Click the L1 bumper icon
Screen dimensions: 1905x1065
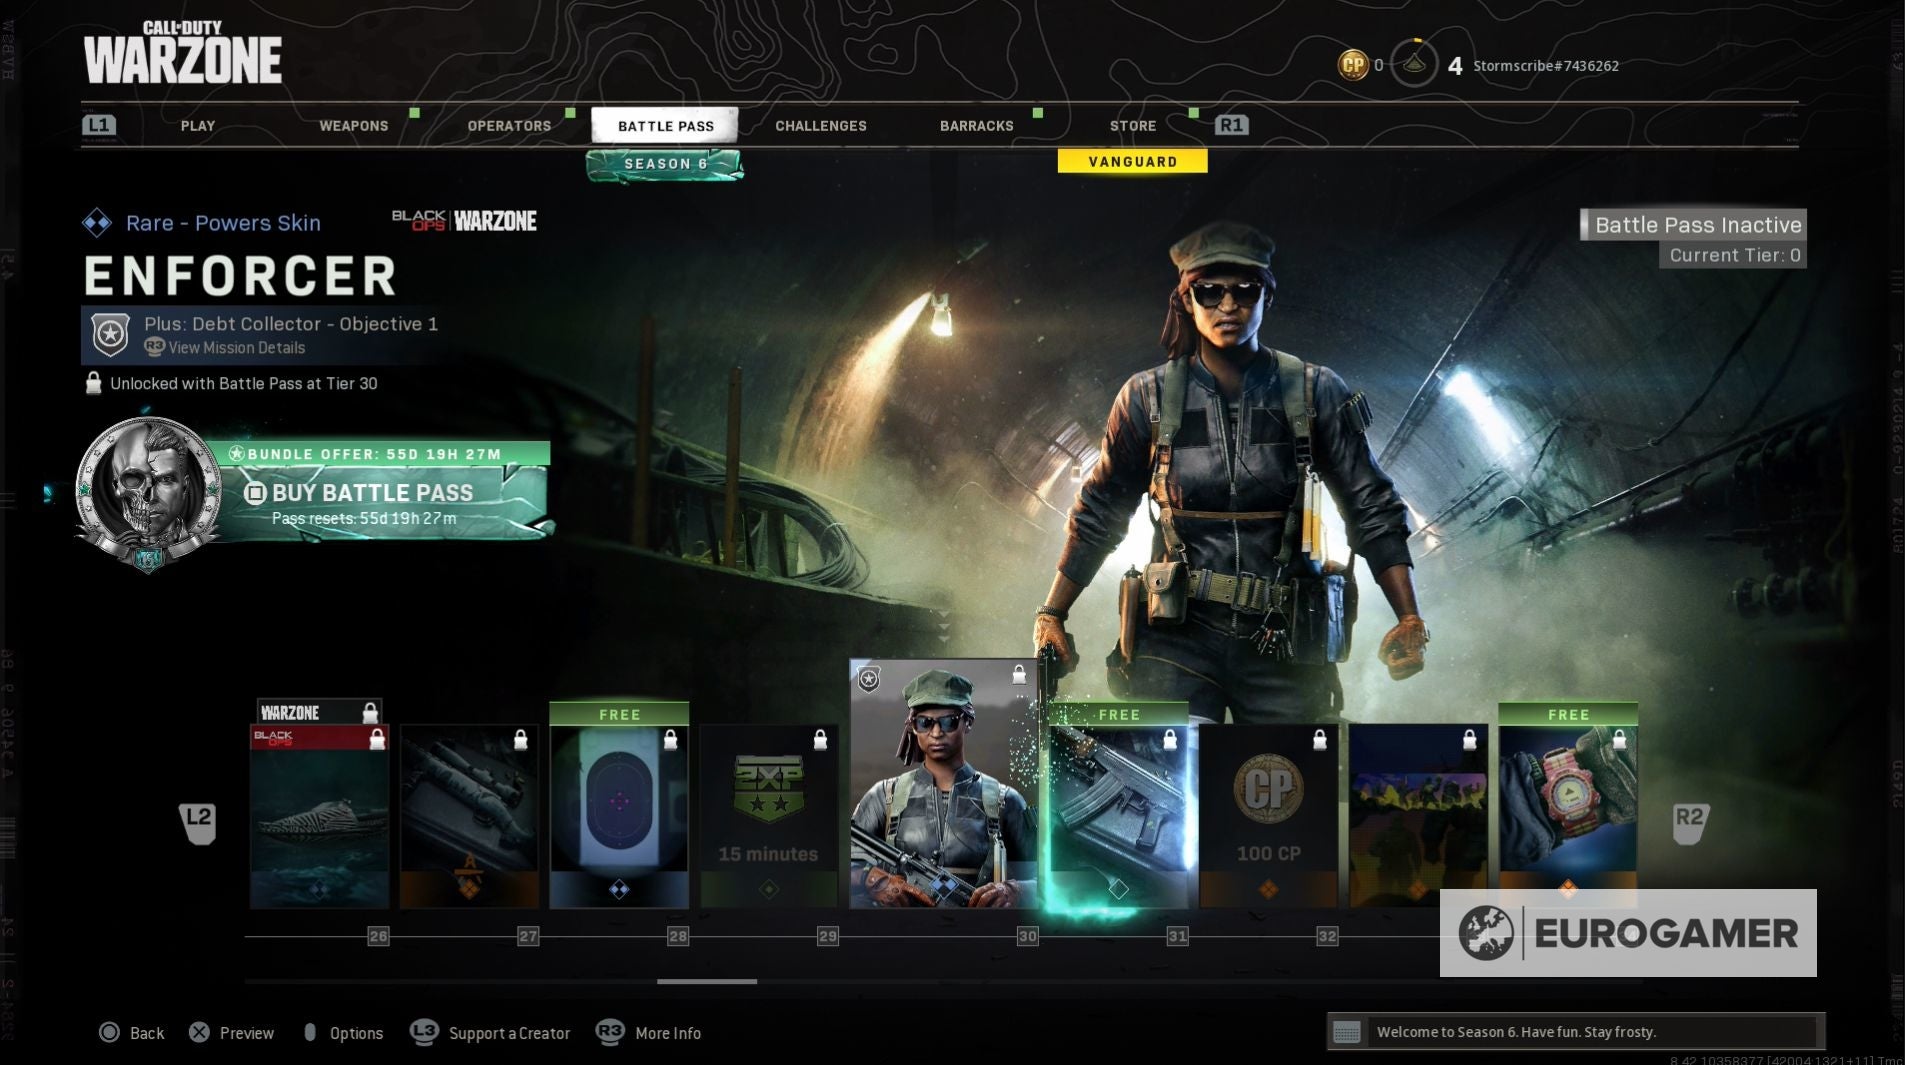coord(99,125)
